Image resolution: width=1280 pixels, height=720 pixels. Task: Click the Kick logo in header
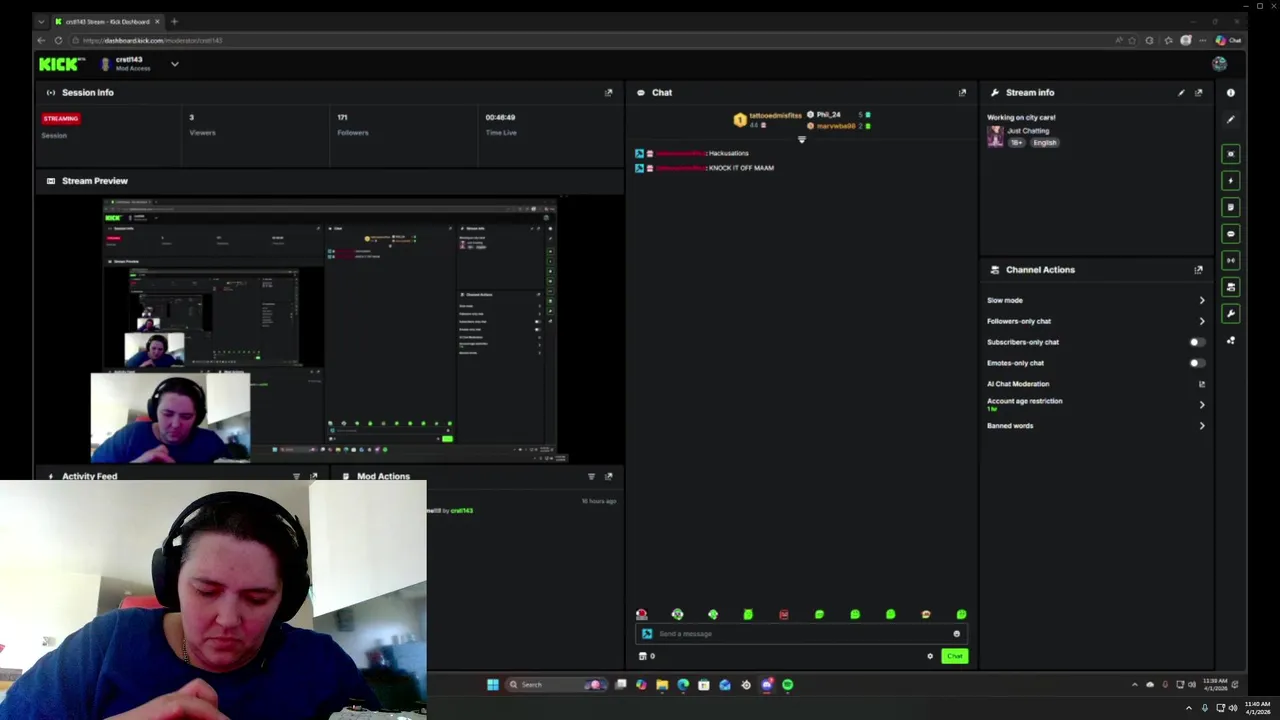(62, 64)
